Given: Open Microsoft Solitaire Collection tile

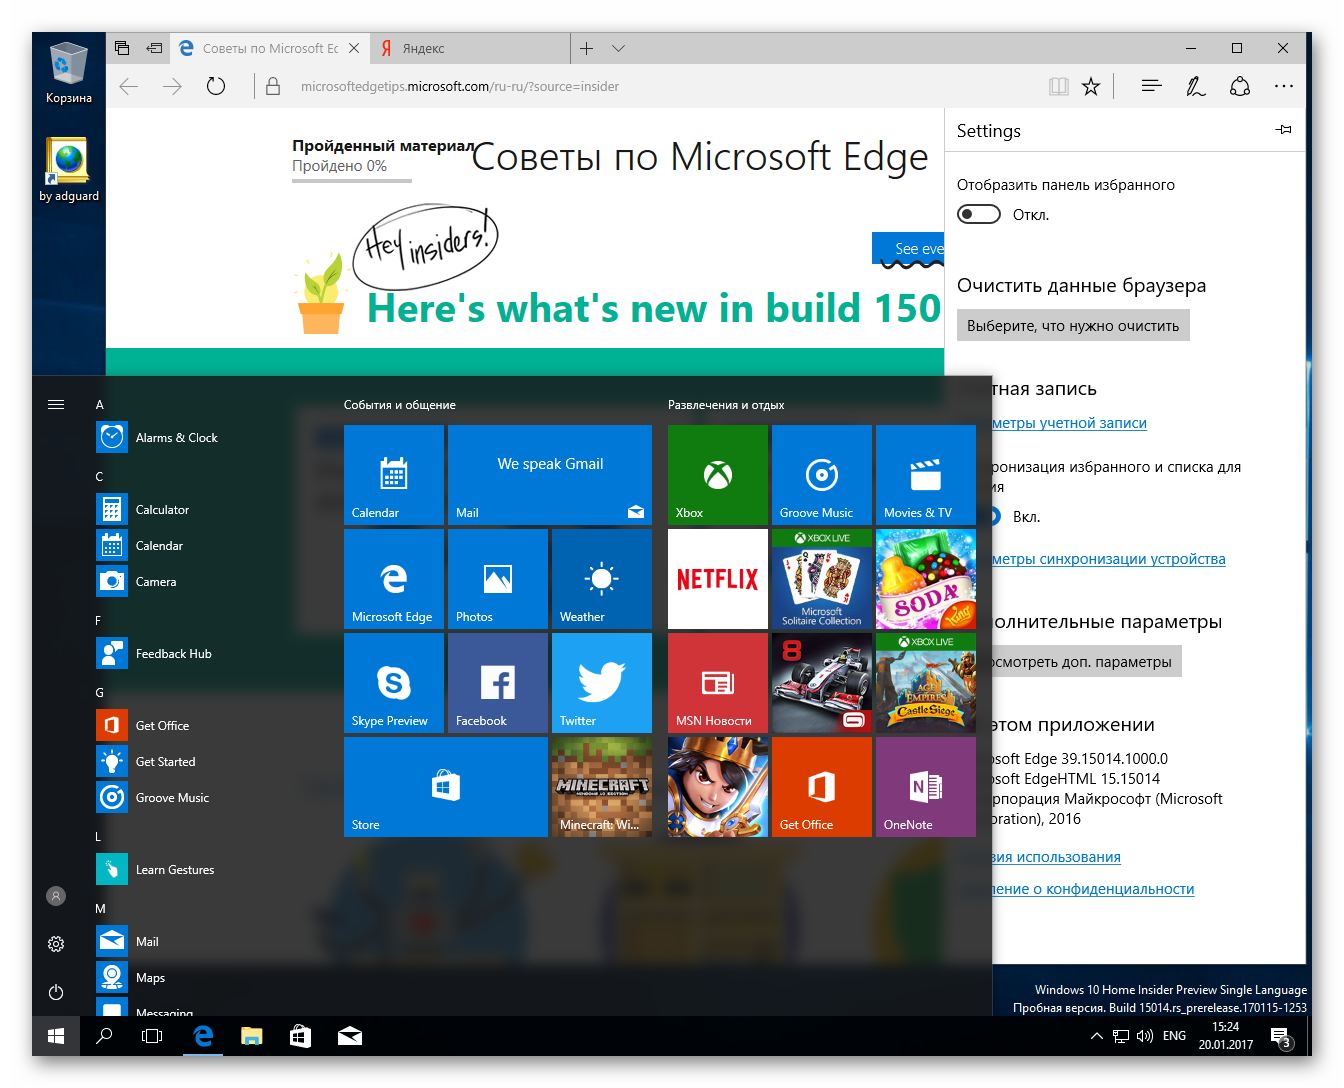Looking at the screenshot, I should (821, 579).
